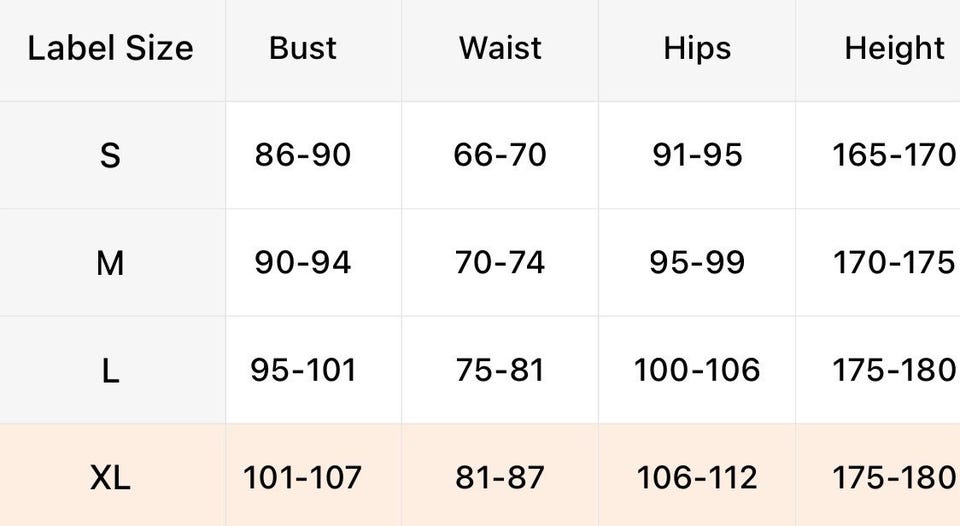Image resolution: width=960 pixels, height=526 pixels.
Task: Click the 81-87 waist cell in XL row
Action: click(x=500, y=478)
